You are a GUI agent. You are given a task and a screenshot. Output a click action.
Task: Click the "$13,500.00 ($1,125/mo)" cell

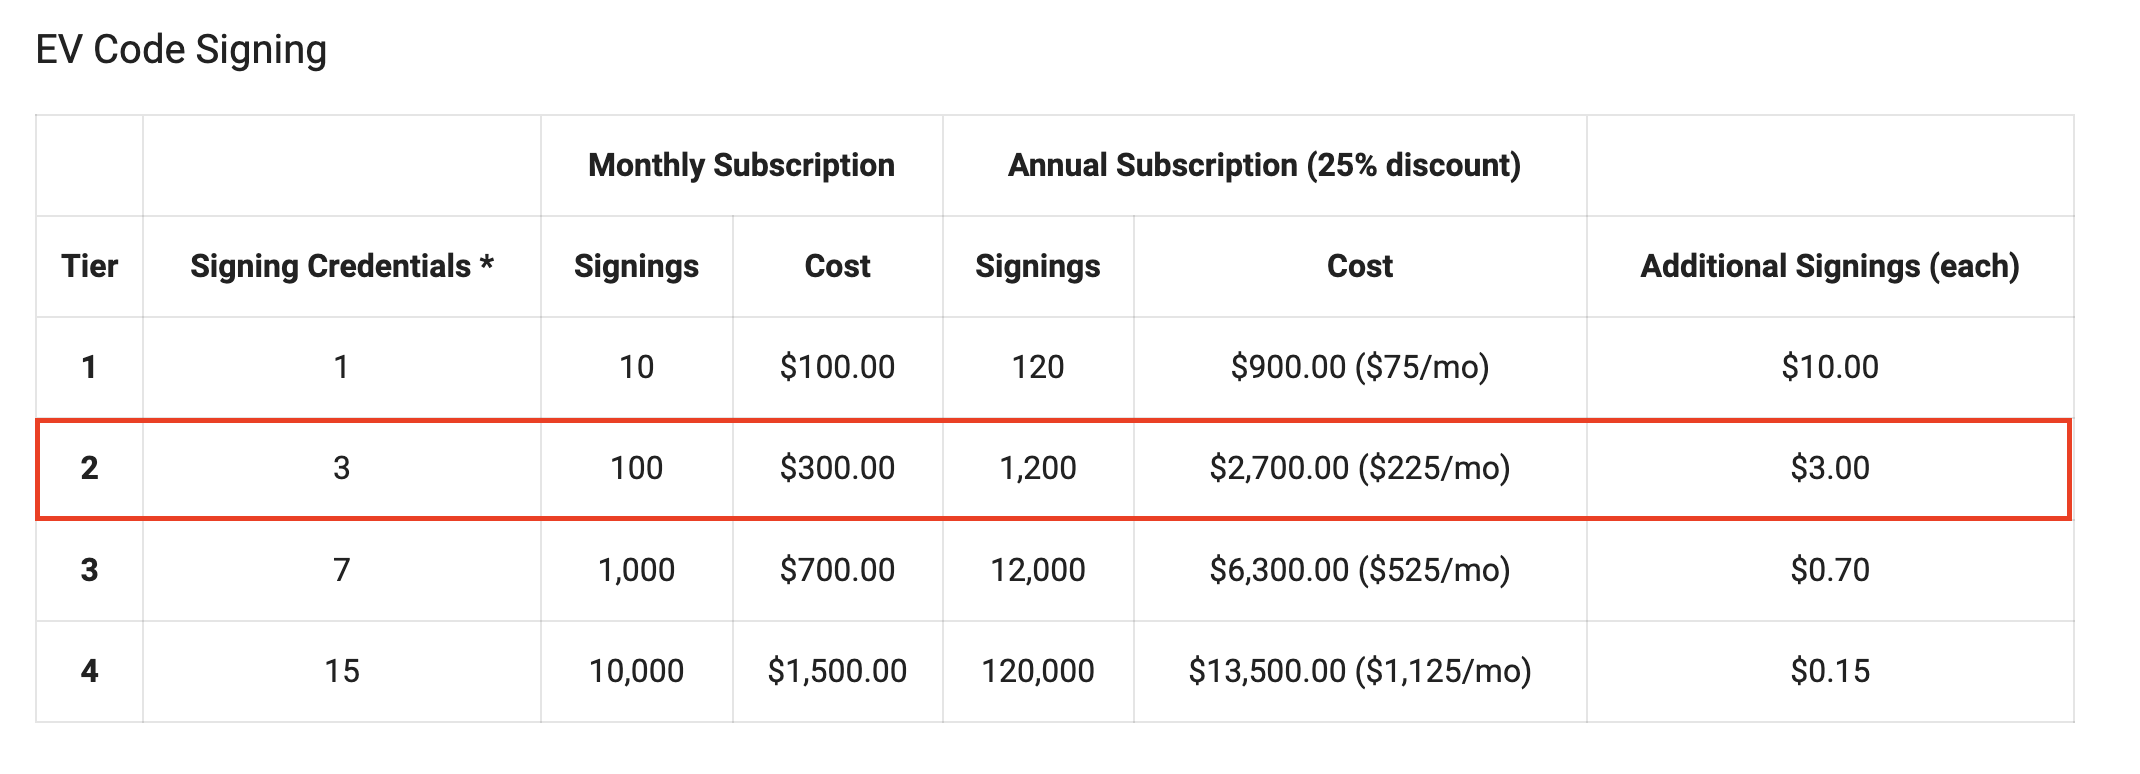[x=1359, y=671]
